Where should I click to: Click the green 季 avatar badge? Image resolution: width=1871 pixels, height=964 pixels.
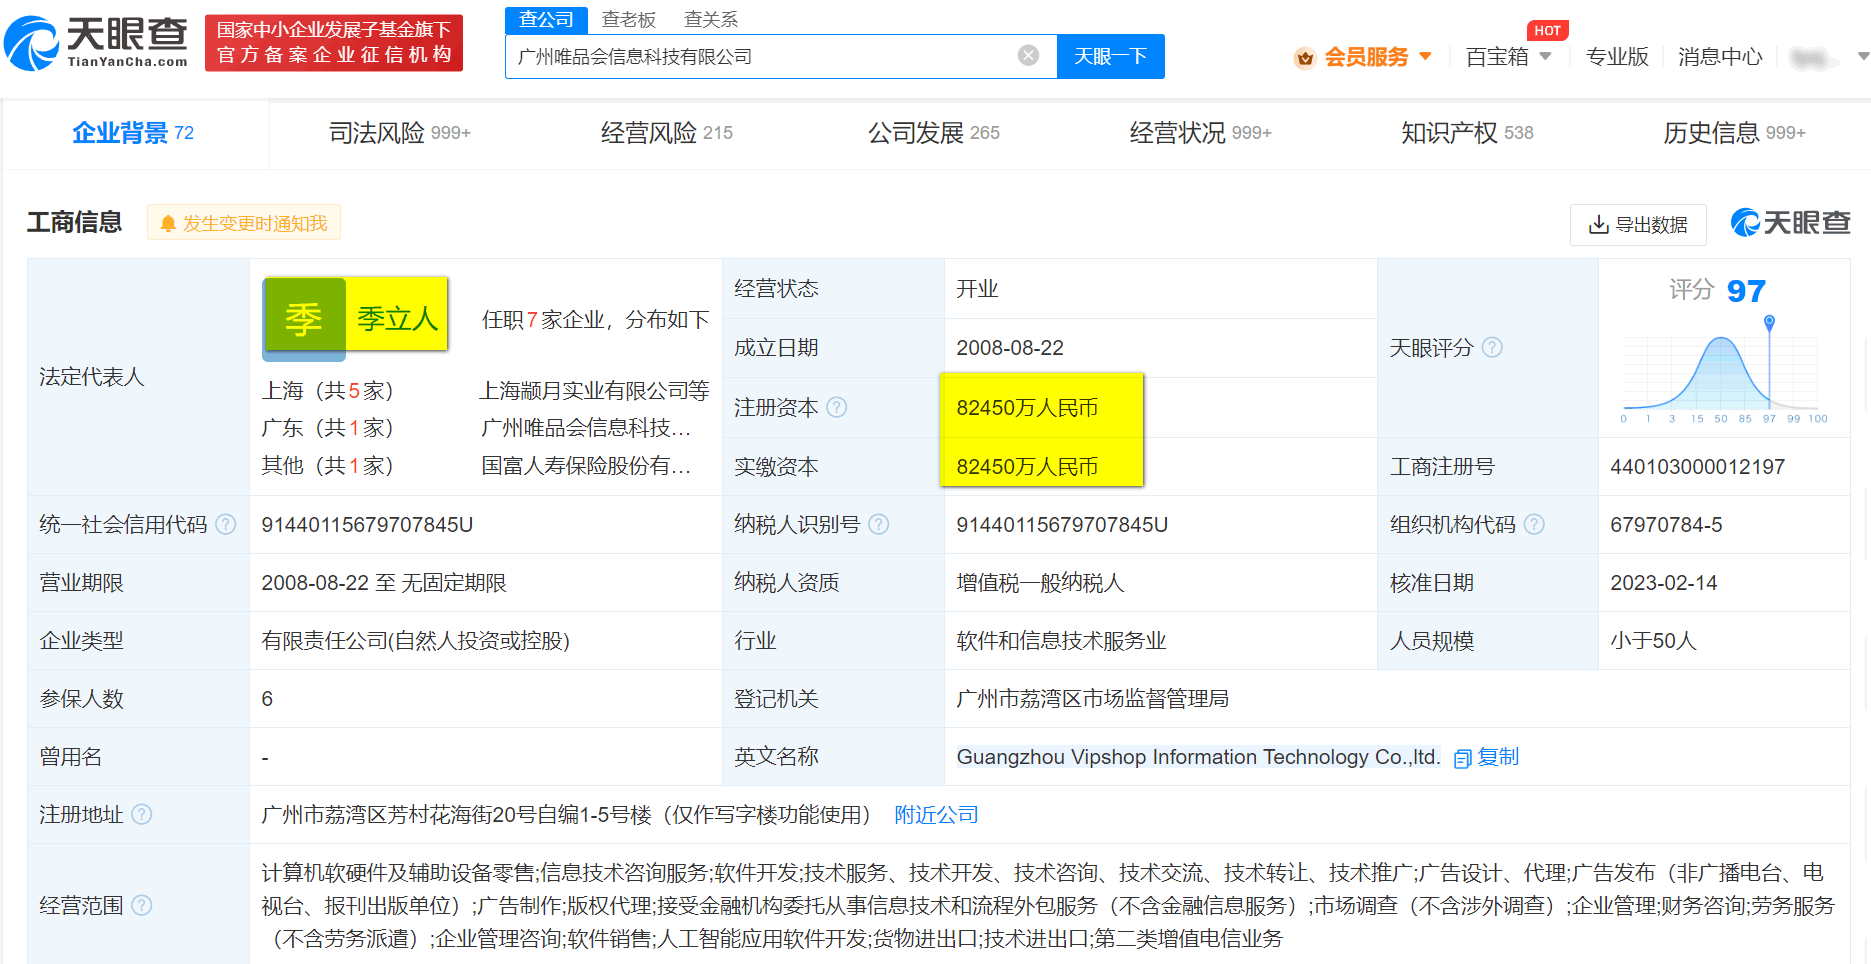pyautogui.click(x=304, y=319)
